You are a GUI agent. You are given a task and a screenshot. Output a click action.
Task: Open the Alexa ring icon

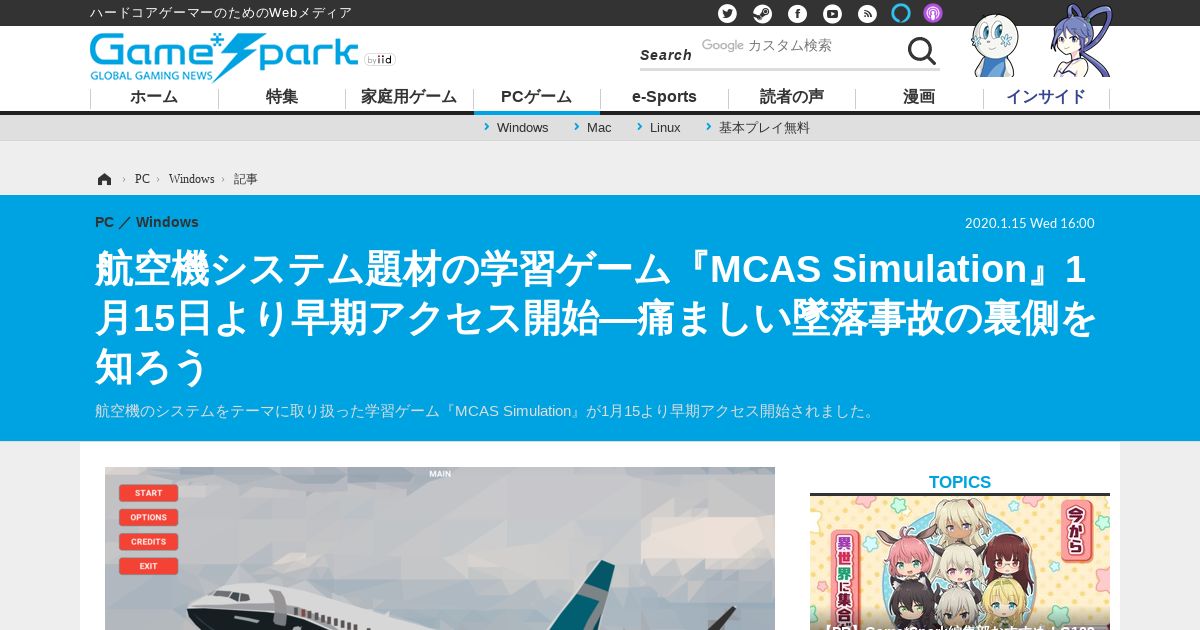[901, 13]
